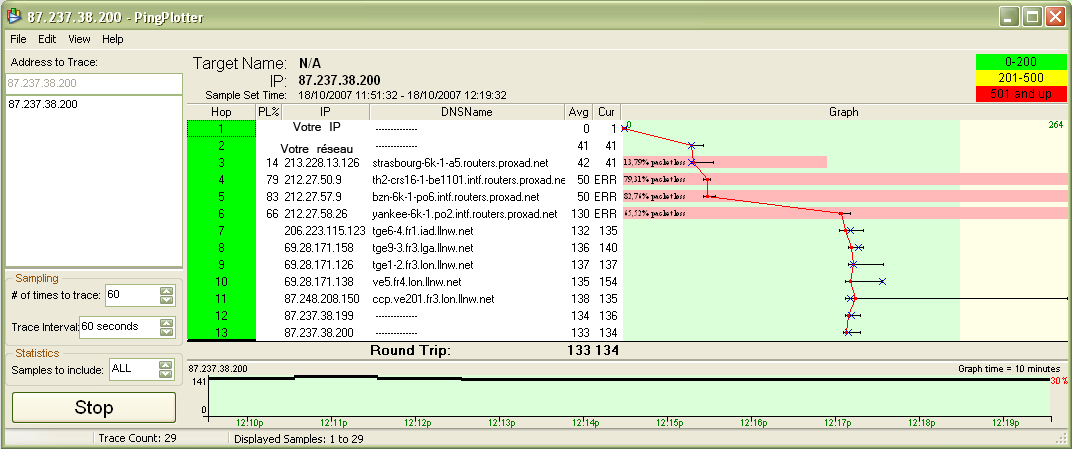Click the Hop column header

click(221, 112)
